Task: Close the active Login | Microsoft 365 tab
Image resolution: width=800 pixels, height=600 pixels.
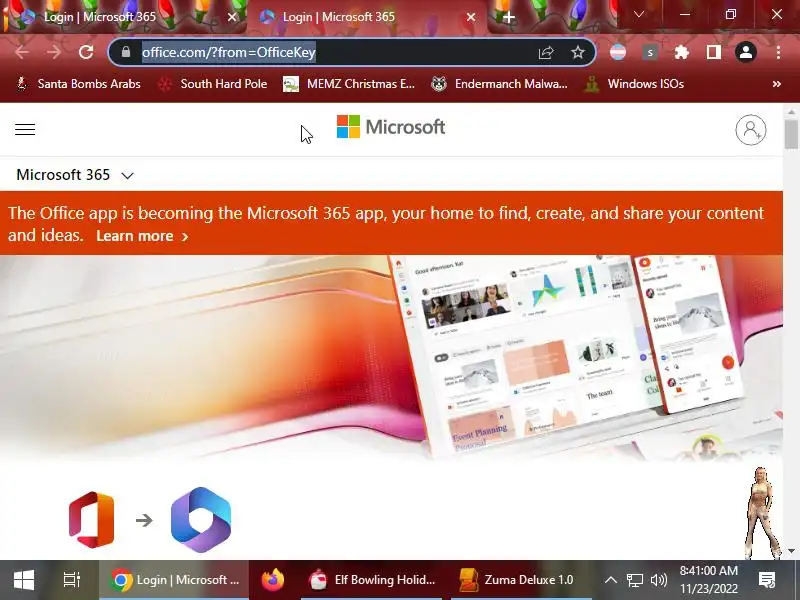Action: tap(471, 17)
